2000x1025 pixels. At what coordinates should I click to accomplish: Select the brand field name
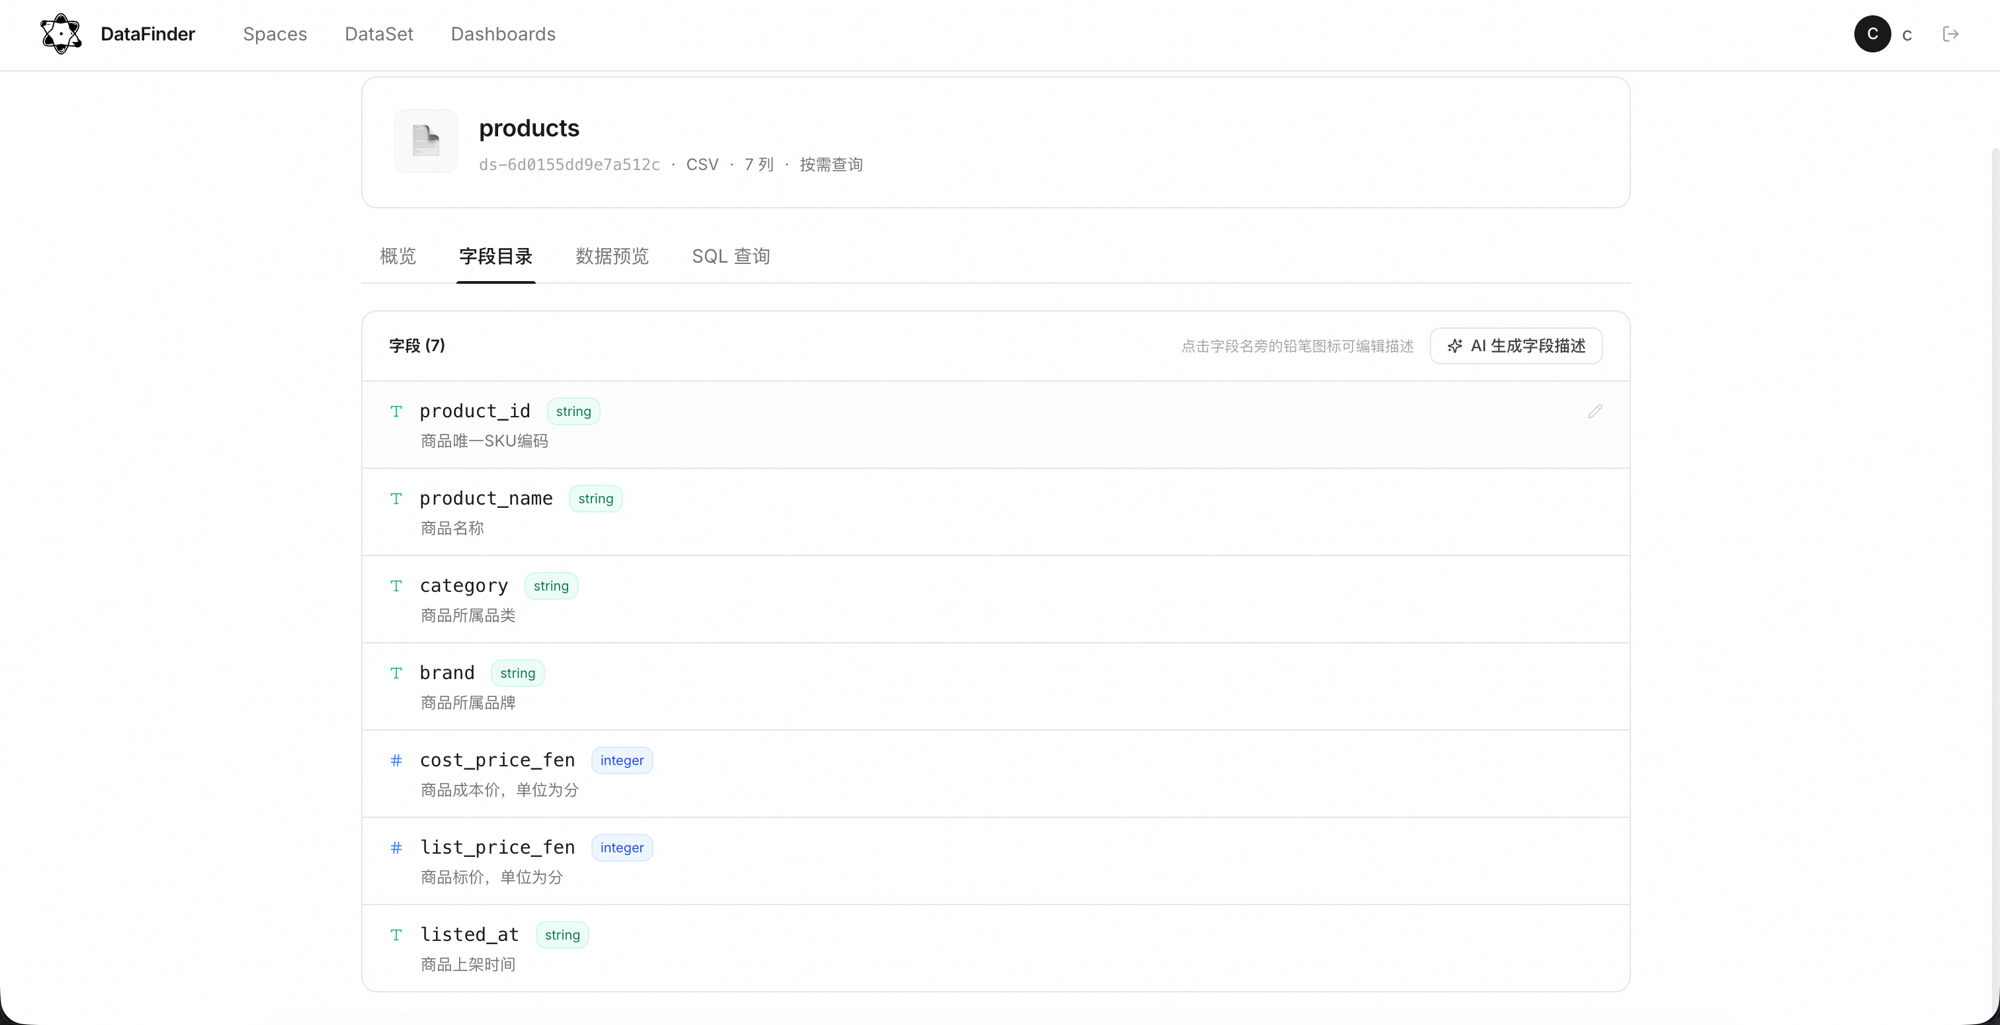pos(447,673)
